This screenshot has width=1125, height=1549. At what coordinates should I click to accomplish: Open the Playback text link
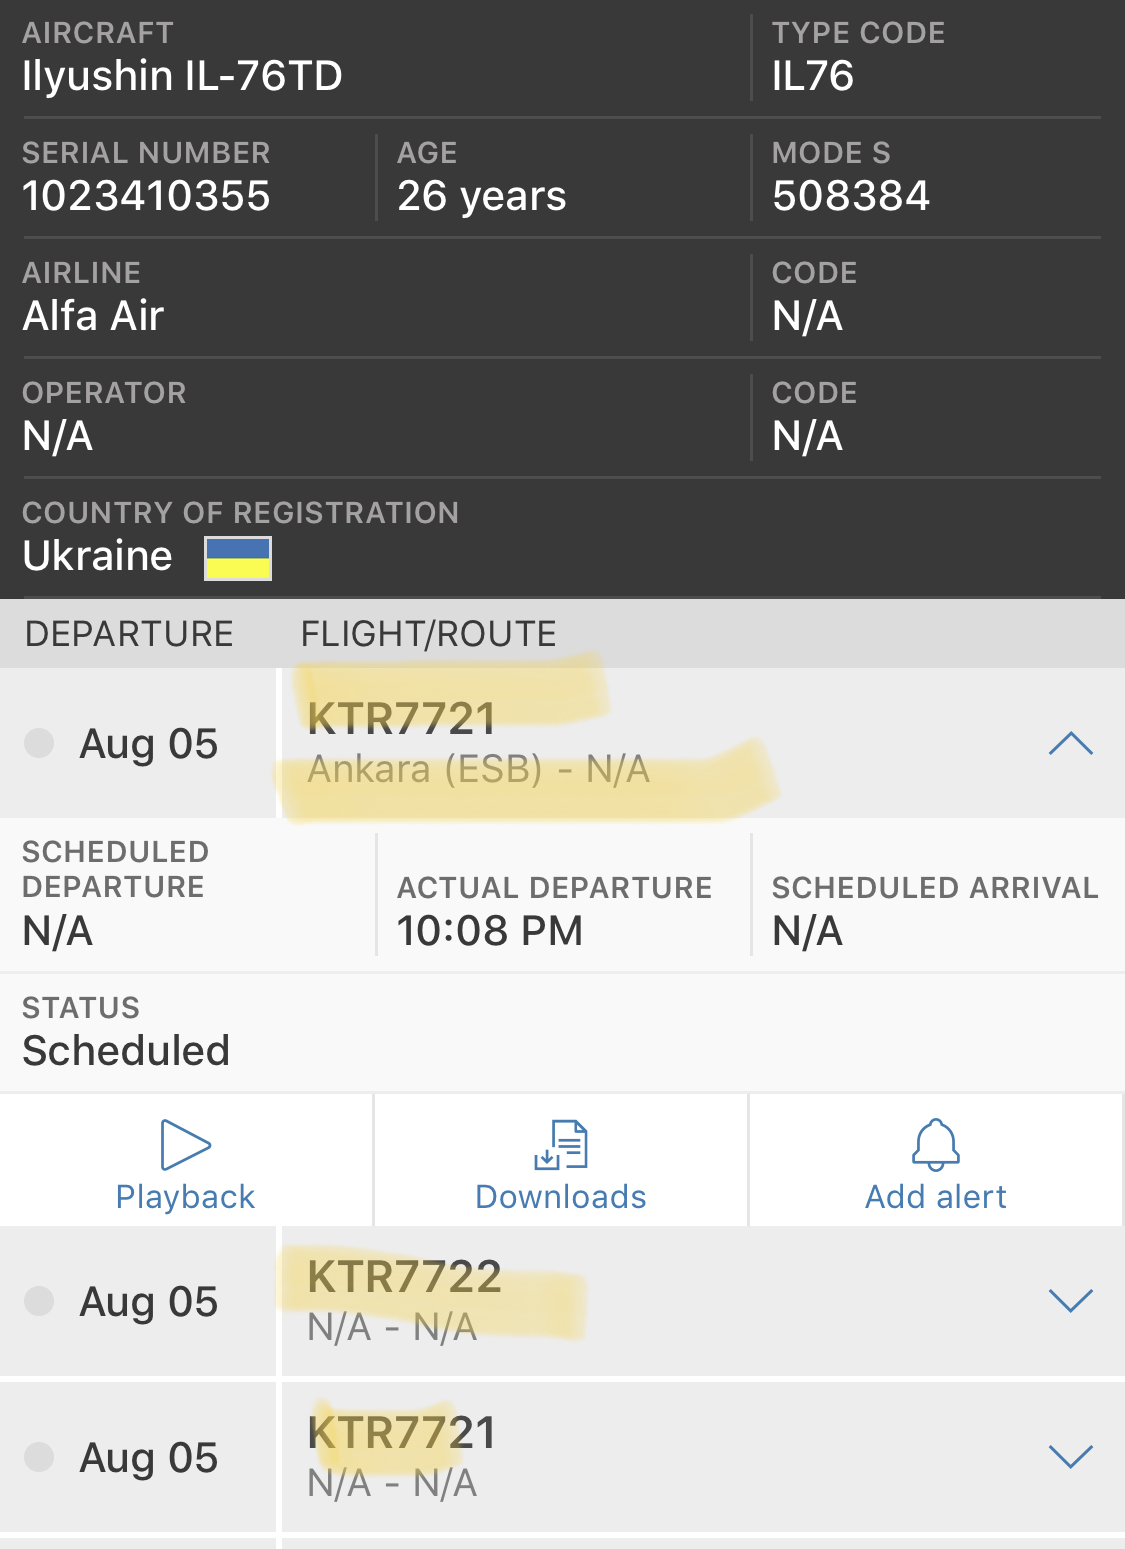click(185, 1197)
